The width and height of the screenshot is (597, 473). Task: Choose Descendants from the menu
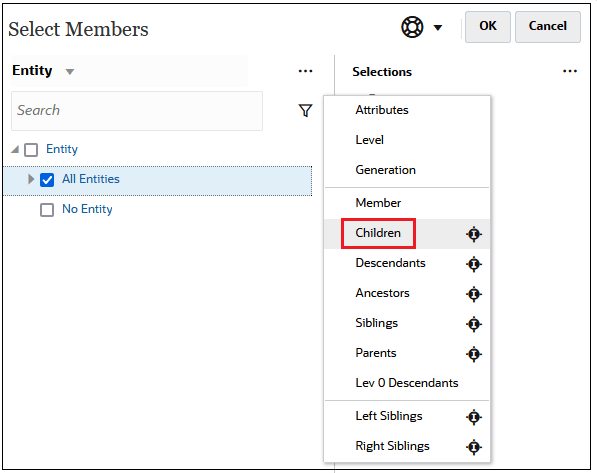[390, 263]
